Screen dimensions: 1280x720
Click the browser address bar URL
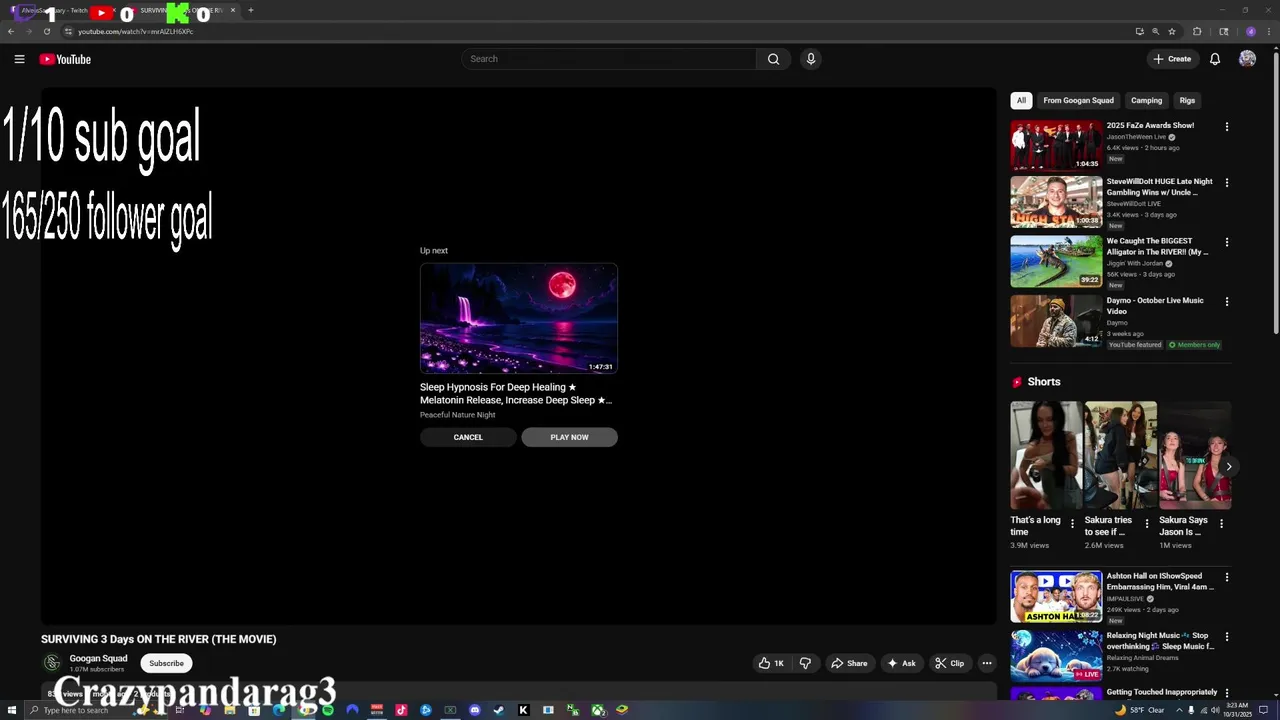coord(136,31)
